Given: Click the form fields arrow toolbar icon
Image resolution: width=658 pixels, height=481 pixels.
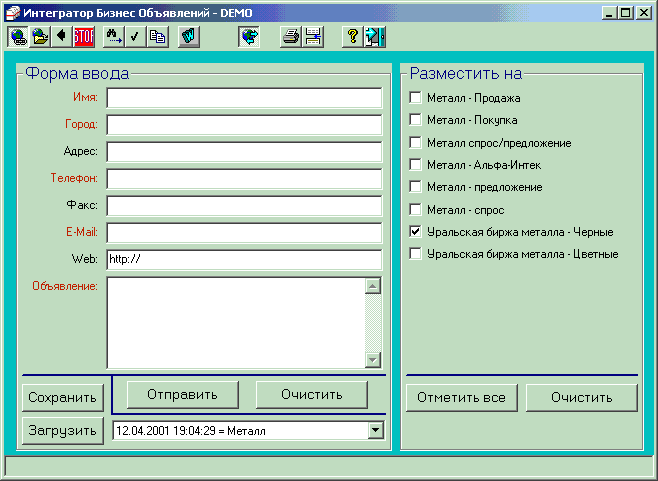Looking at the screenshot, I should click(313, 37).
